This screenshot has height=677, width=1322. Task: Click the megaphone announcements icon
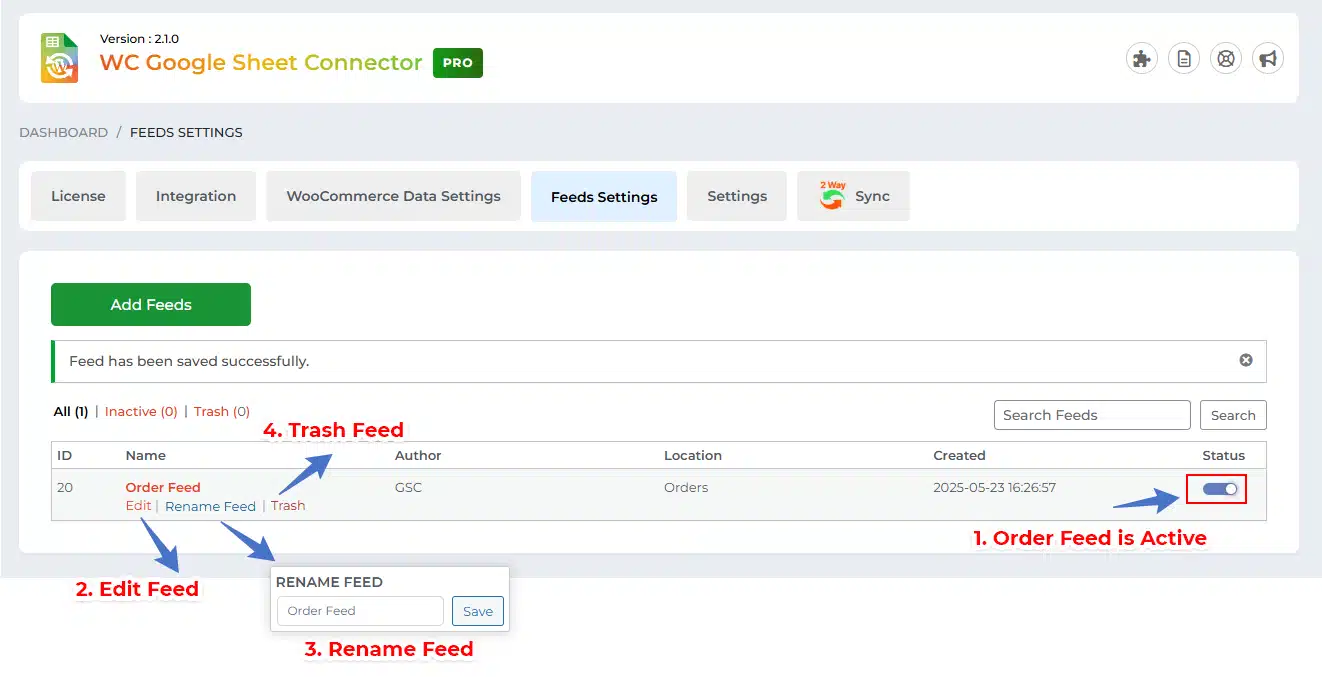click(x=1268, y=59)
